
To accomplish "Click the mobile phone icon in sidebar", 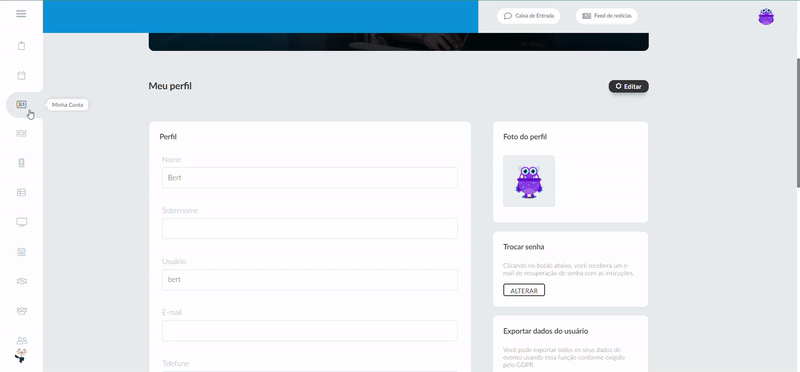I will pos(21,163).
